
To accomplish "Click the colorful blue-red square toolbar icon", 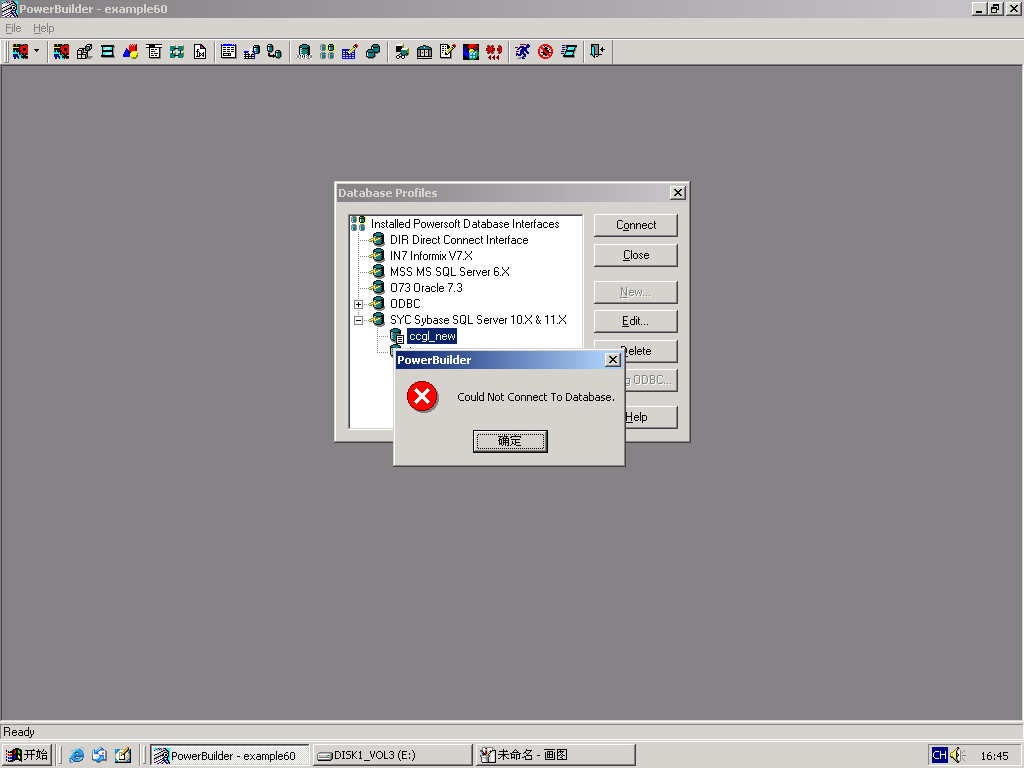I will point(471,52).
